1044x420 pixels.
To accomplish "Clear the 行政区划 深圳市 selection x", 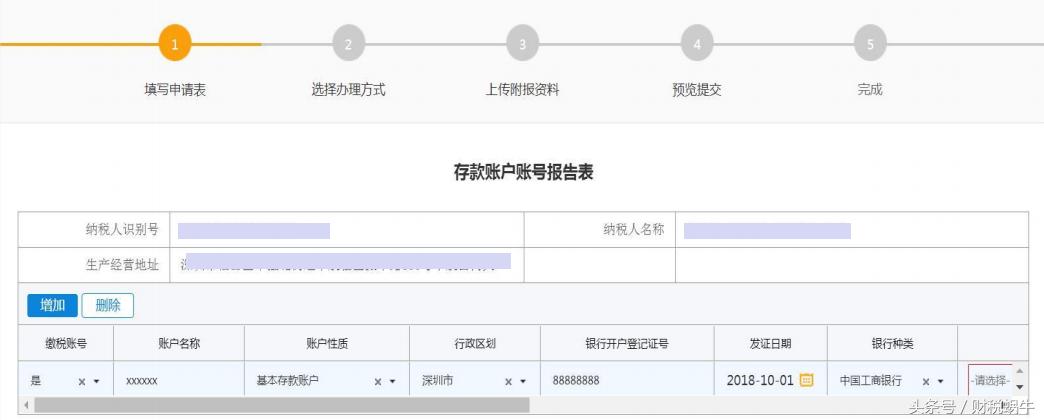I will click(x=508, y=381).
